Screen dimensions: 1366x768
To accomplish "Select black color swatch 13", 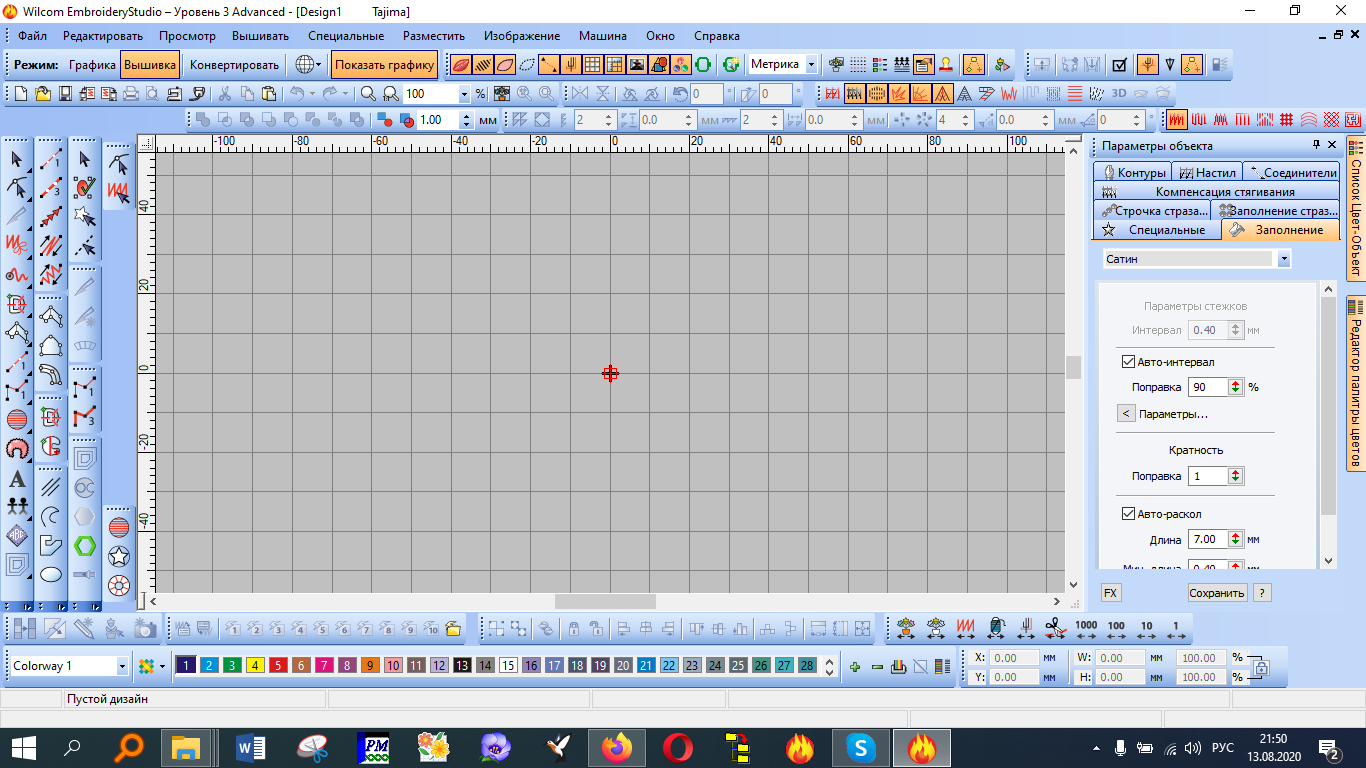I will pos(461,666).
